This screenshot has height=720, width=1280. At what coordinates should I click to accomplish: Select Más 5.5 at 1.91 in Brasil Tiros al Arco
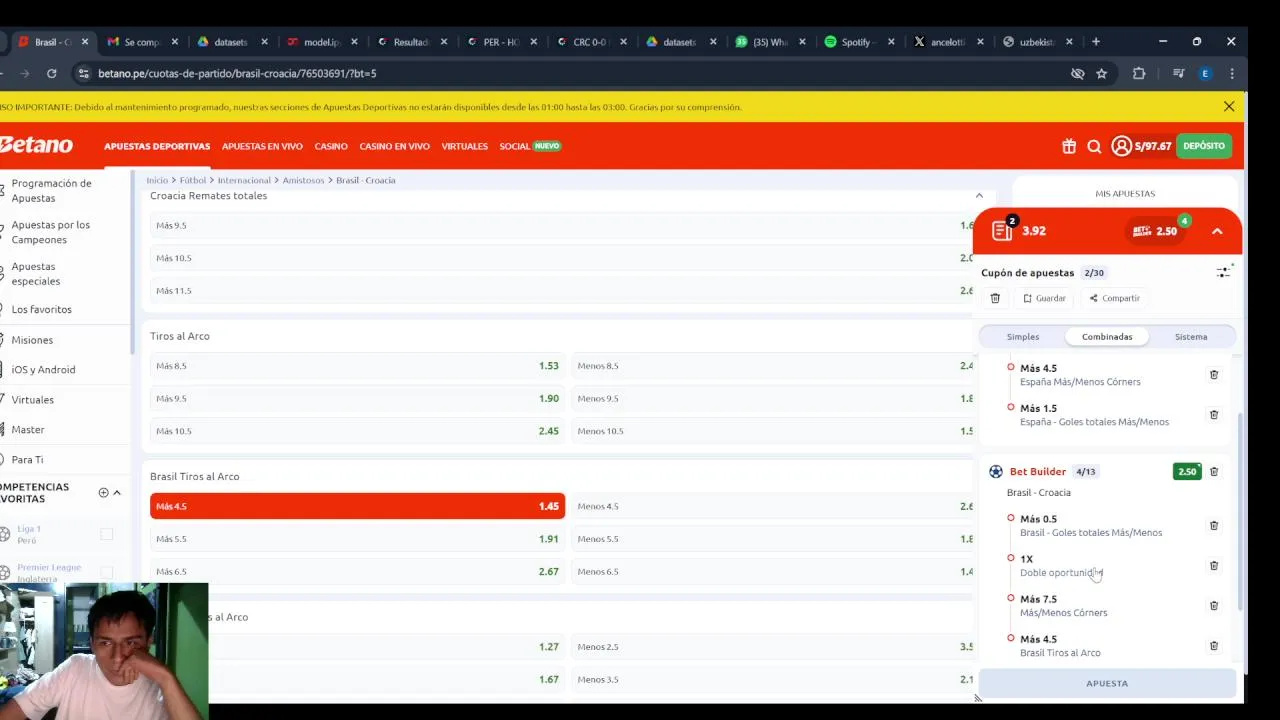point(357,539)
